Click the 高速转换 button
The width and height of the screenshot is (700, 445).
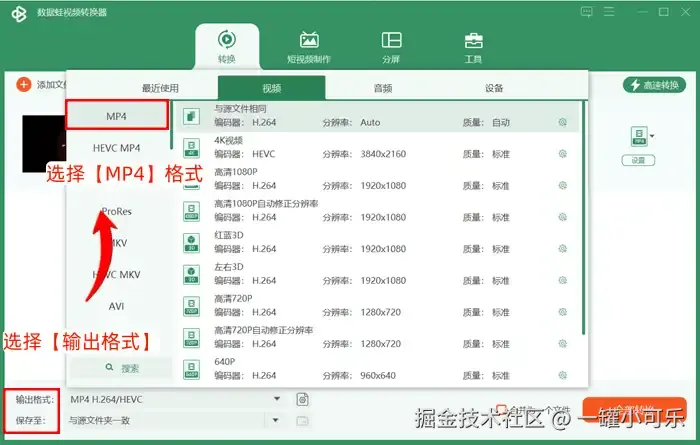[x=654, y=85]
